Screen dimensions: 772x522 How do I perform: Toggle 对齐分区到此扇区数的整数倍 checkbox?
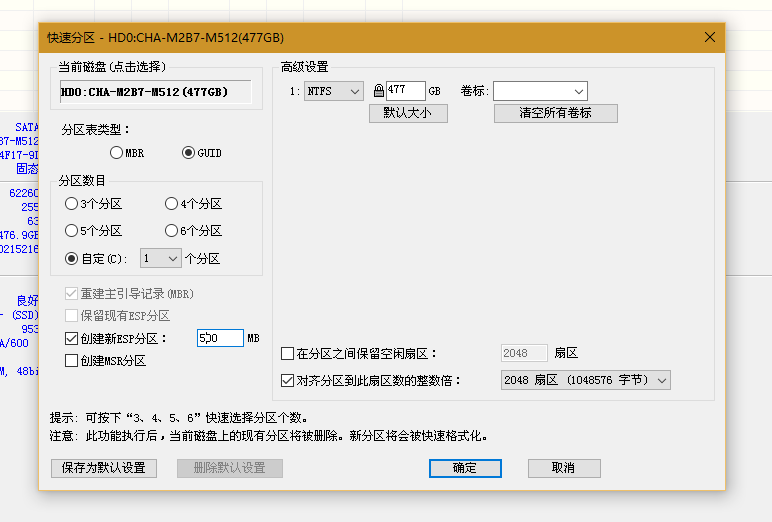point(288,380)
